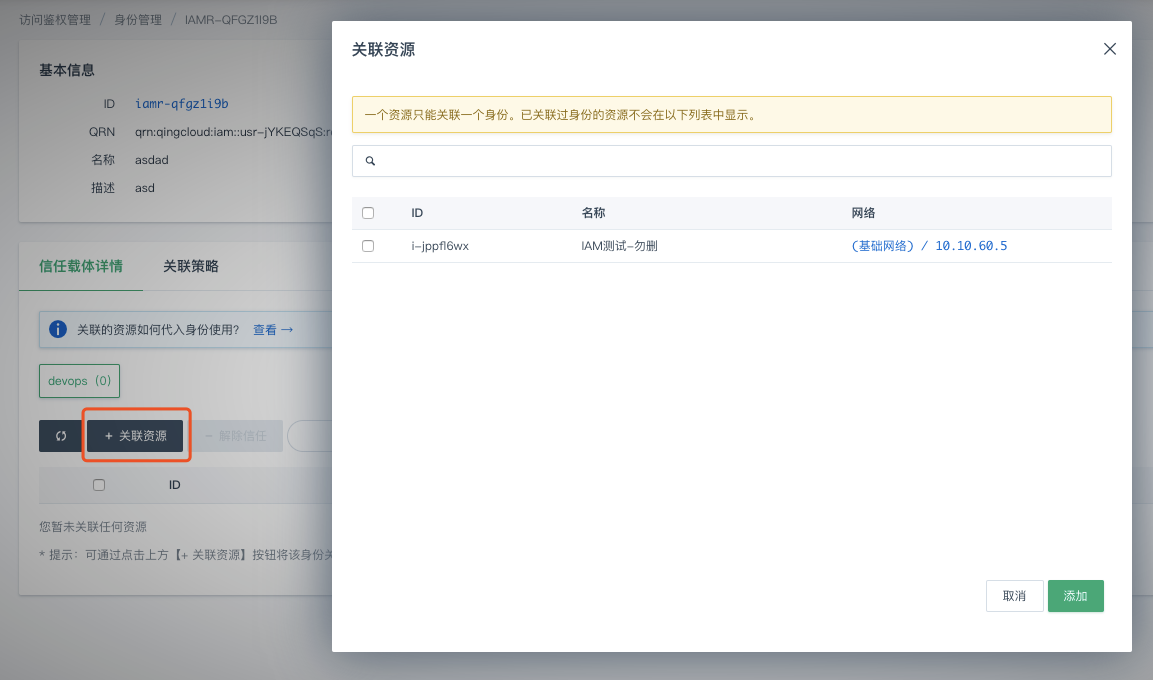Go to 访问鉴权管理 in the breadcrumb
1153x680 pixels.
coord(54,20)
